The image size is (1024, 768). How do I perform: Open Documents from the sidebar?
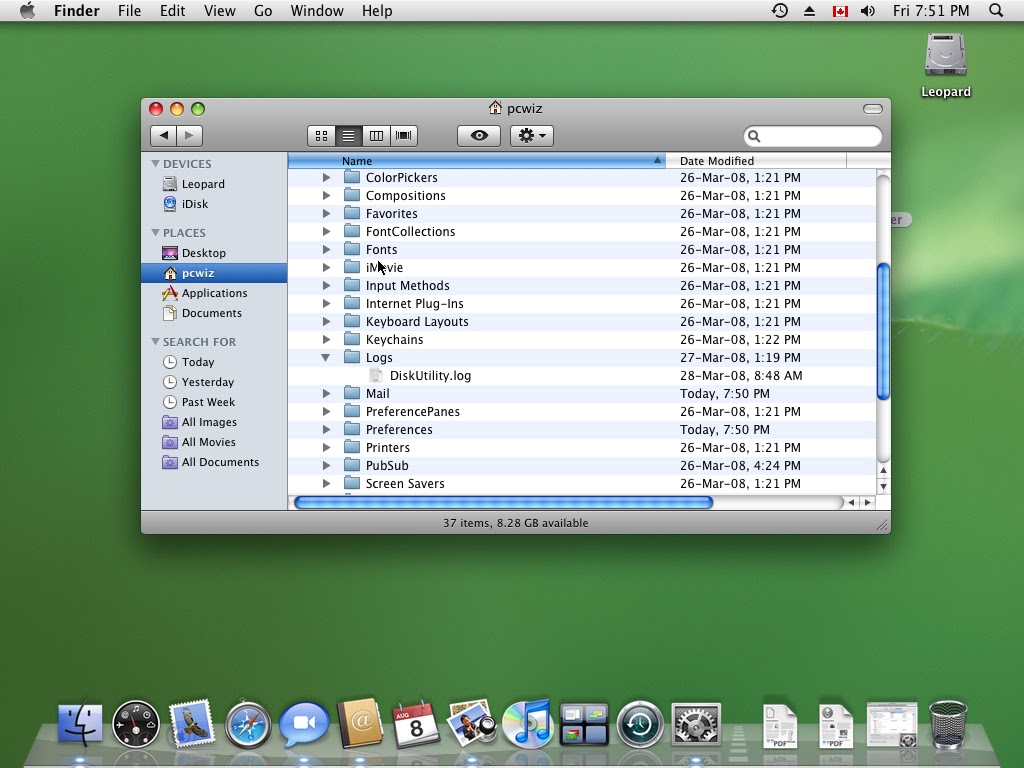coord(214,313)
